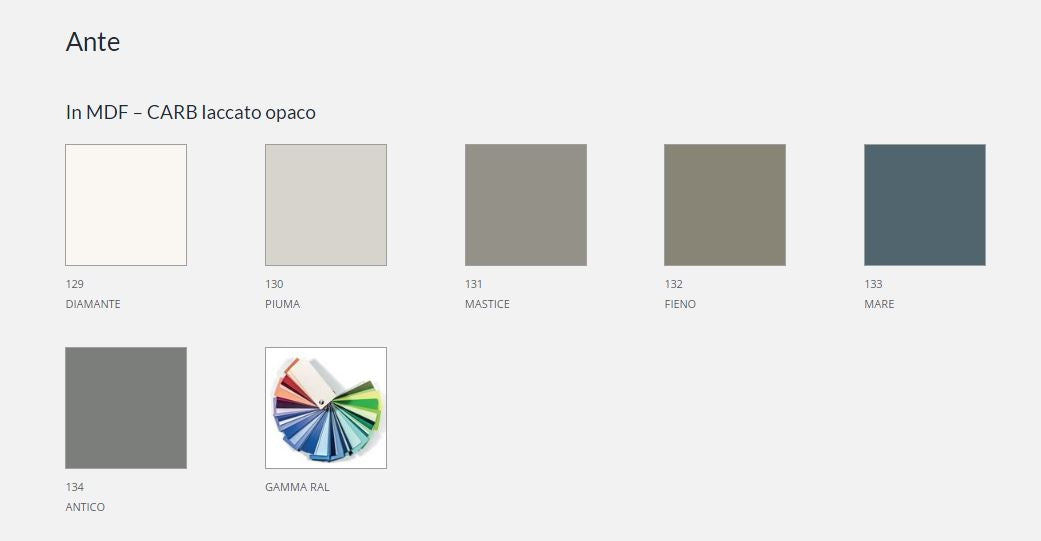Choose the Piuma light grey swatch
Viewport: 1041px width, 541px height.
pyautogui.click(x=326, y=205)
